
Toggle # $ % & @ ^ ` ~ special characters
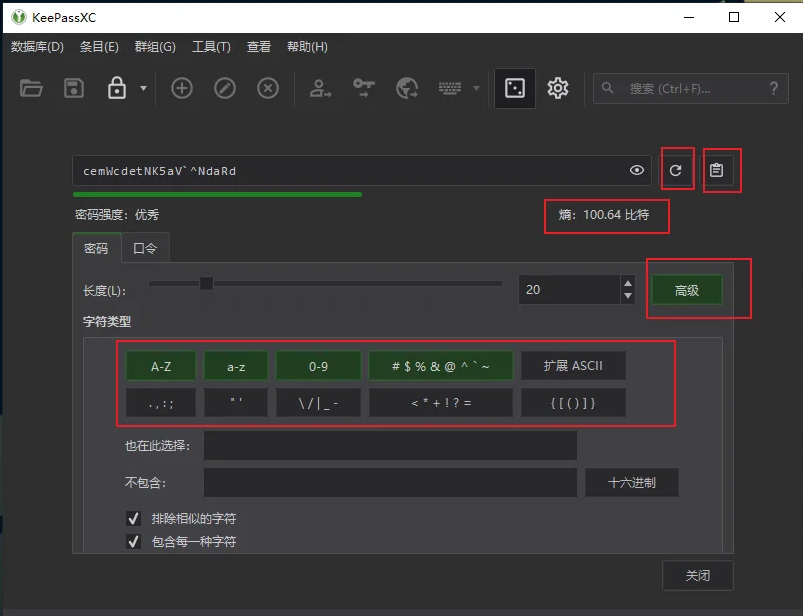click(440, 366)
